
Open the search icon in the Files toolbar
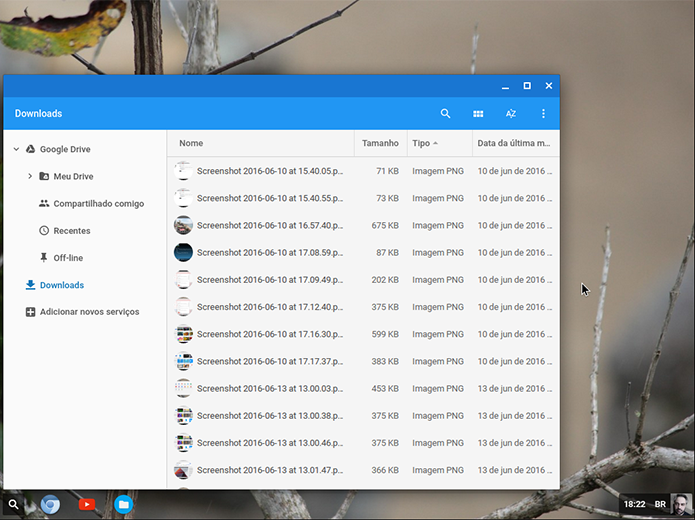(x=445, y=113)
